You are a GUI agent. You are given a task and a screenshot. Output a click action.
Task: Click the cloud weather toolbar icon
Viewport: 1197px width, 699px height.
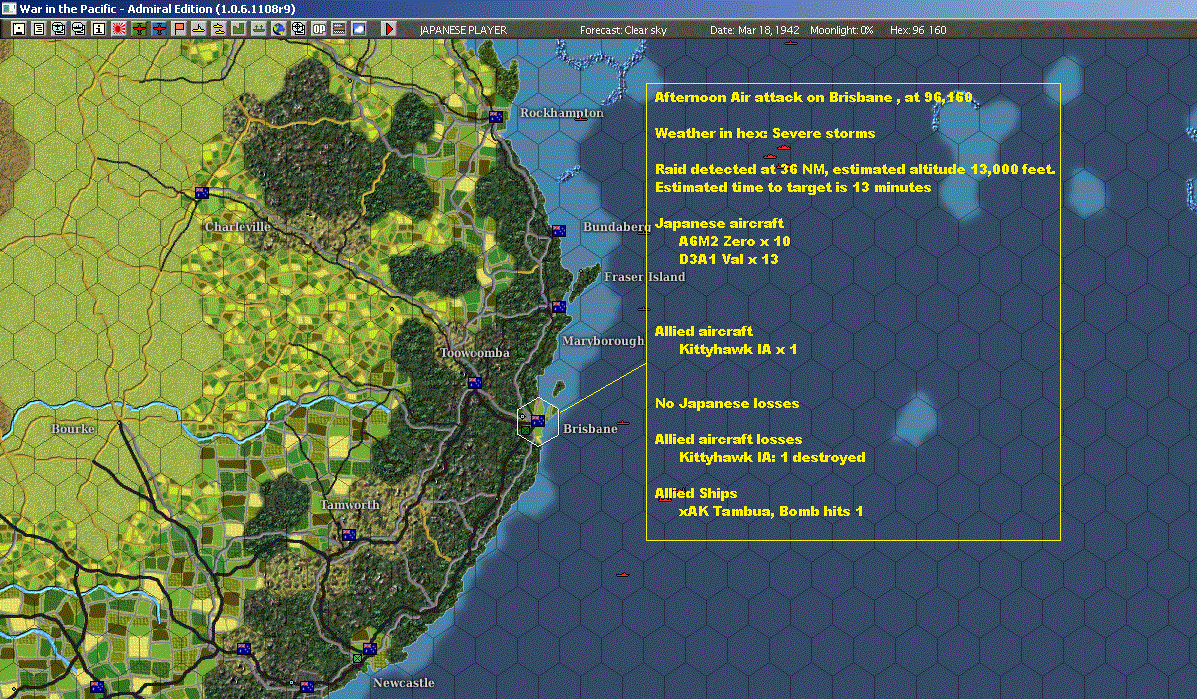pos(359,29)
